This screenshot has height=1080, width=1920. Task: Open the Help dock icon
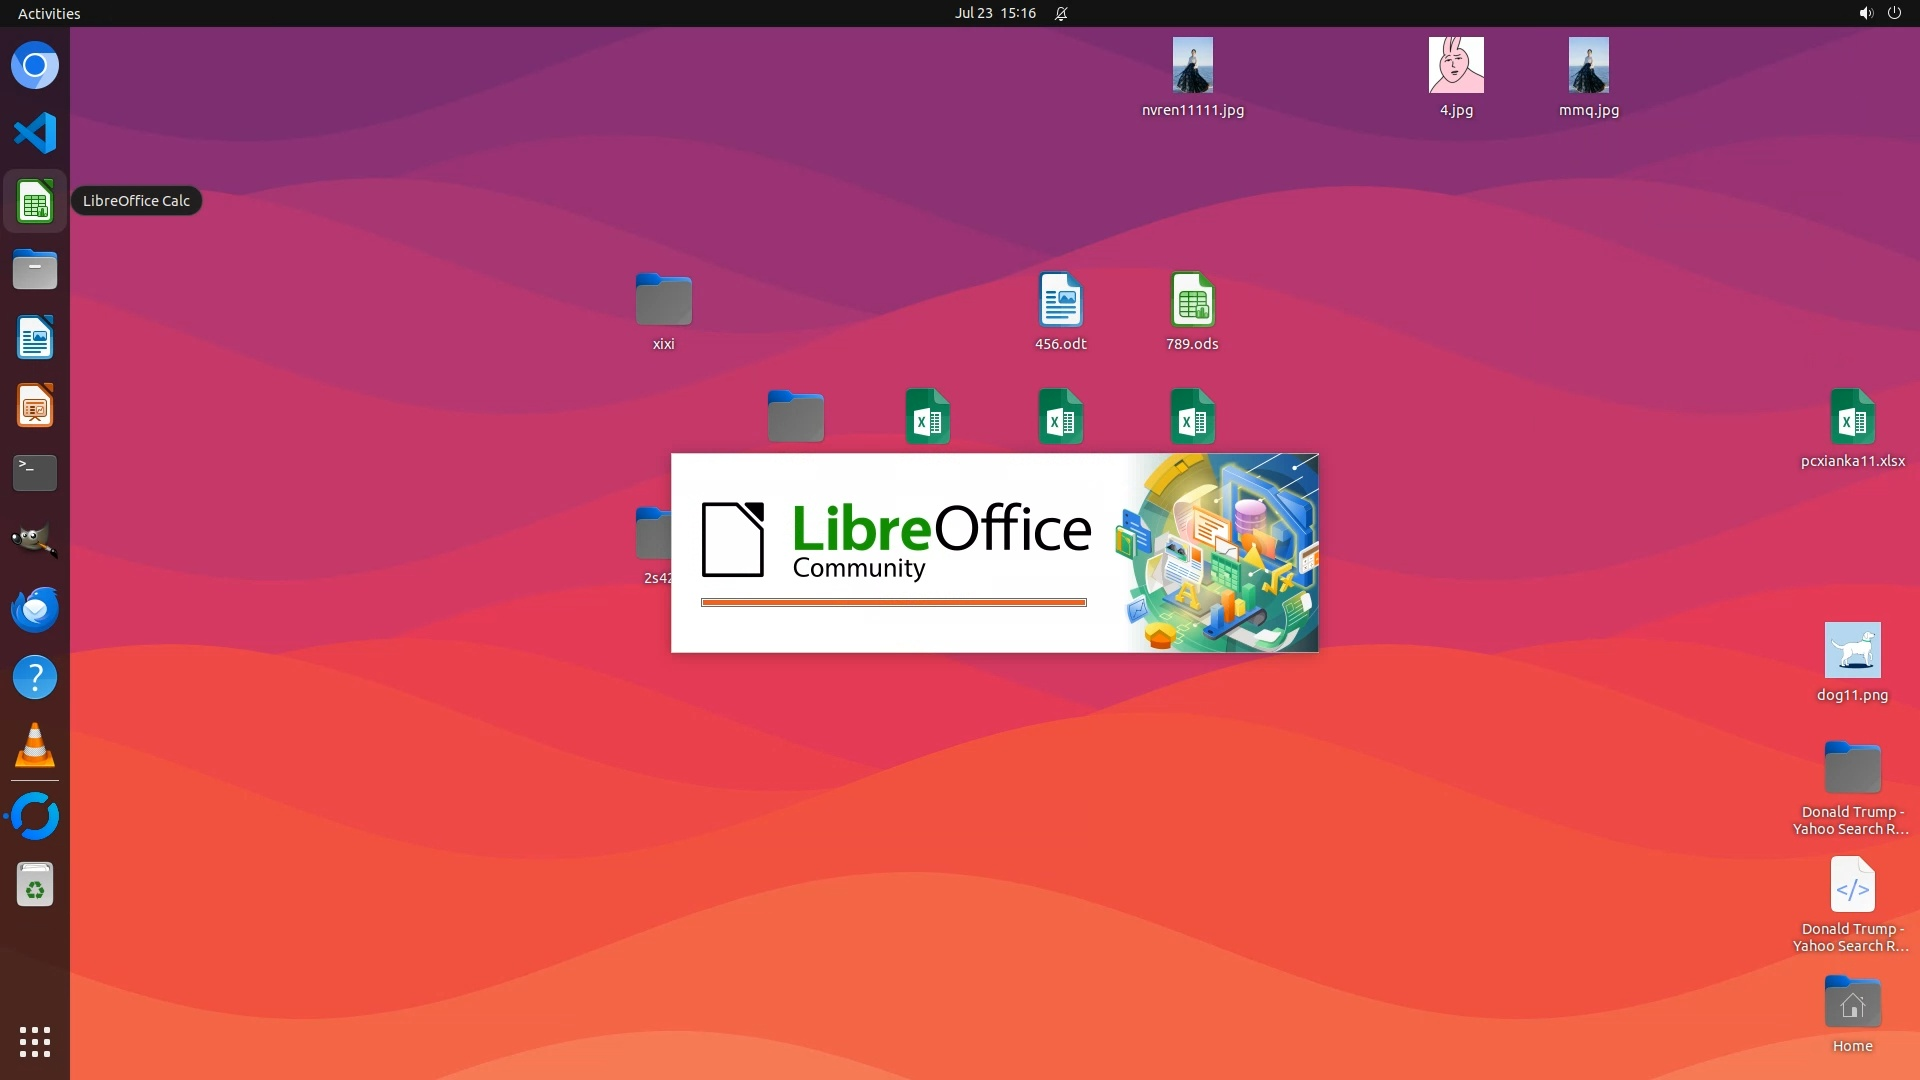[x=35, y=678]
